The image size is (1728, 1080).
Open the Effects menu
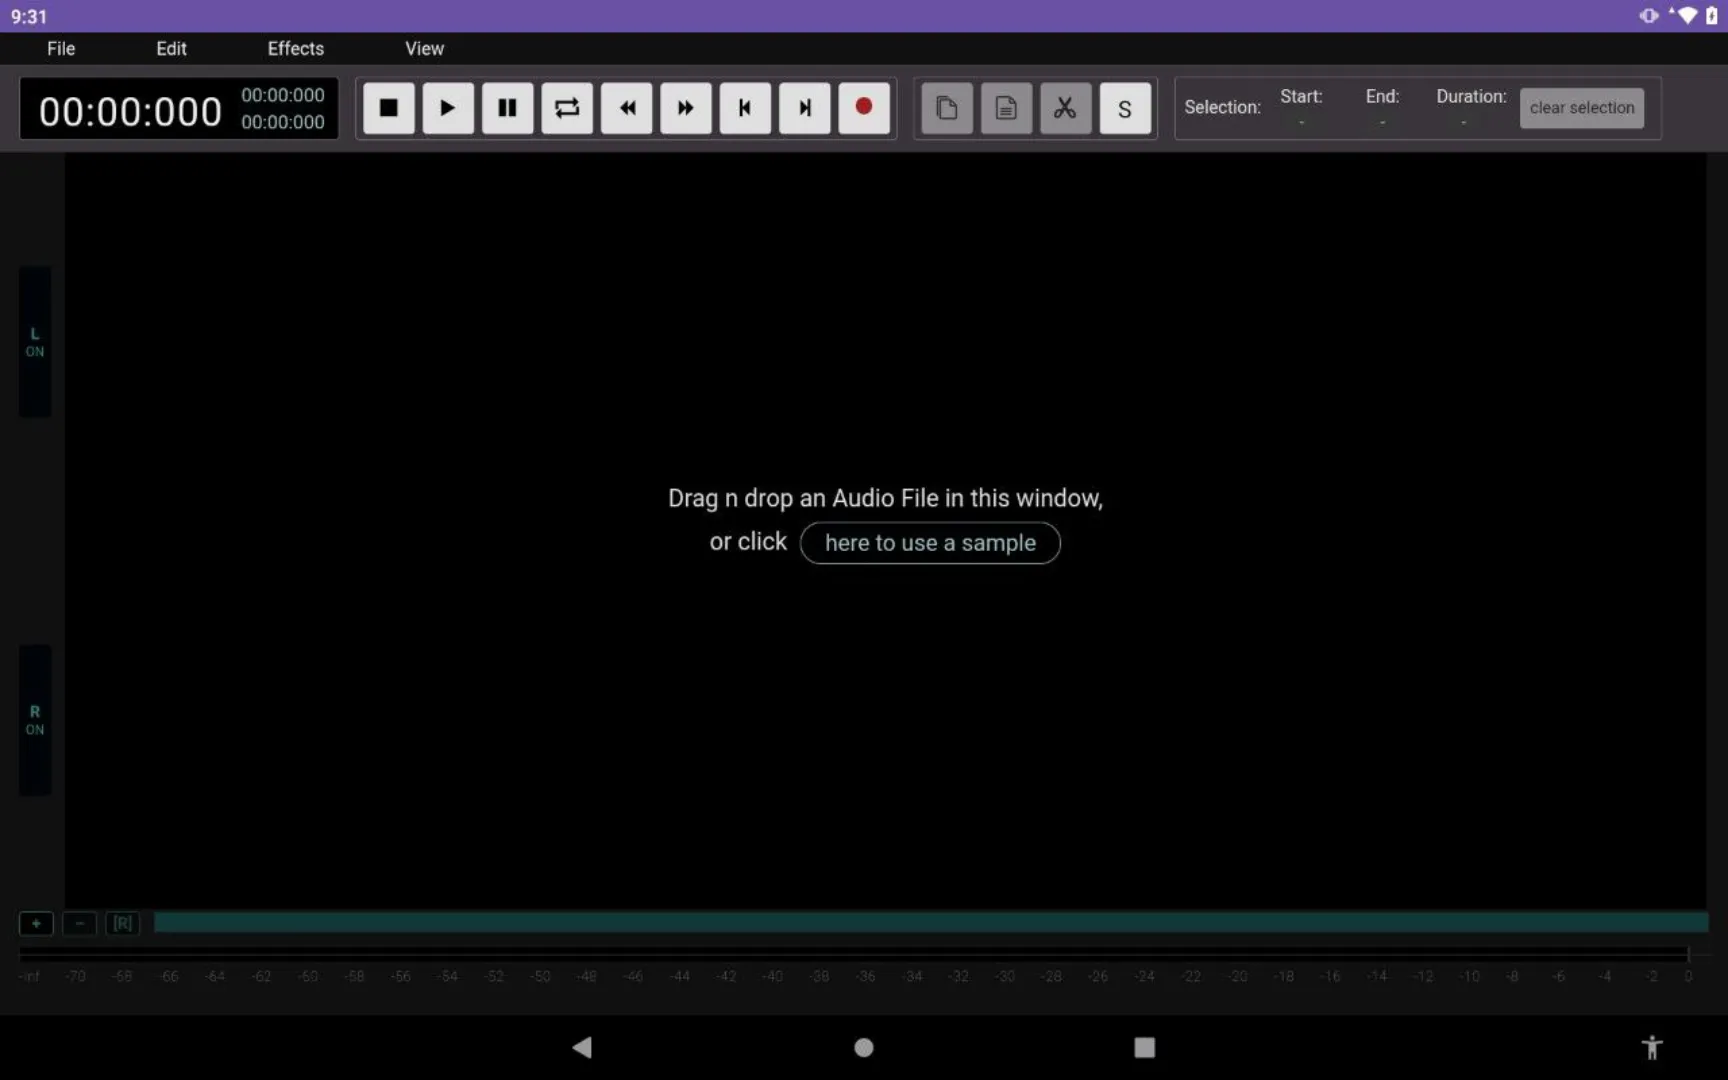294,48
